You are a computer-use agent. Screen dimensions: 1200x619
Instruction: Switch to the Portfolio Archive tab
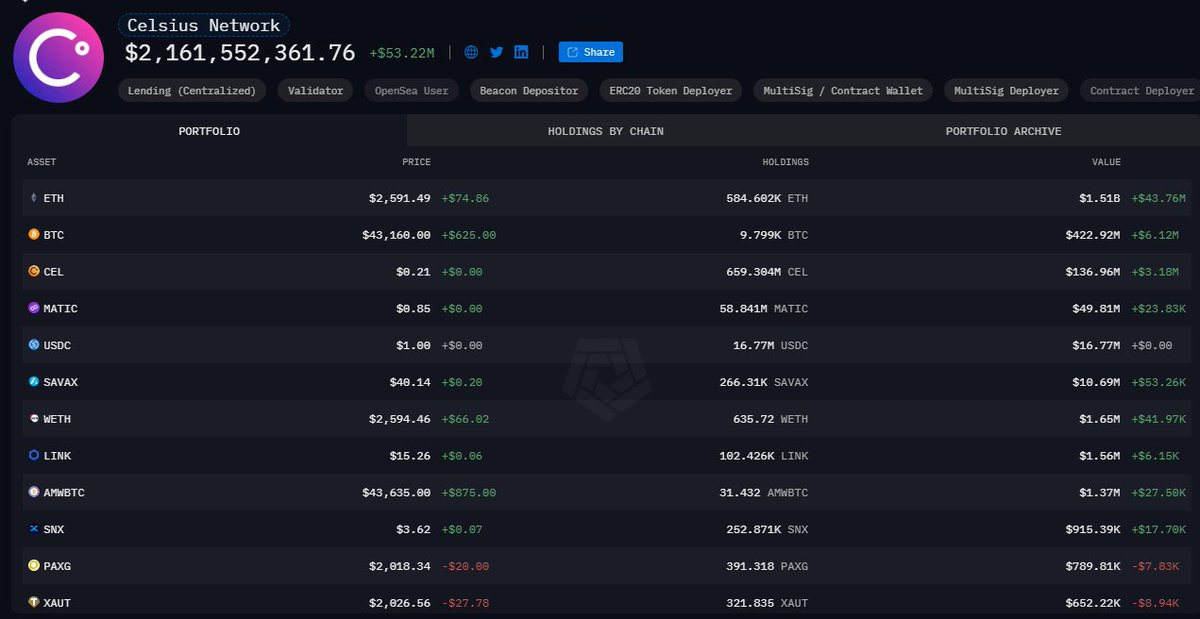pos(1002,131)
